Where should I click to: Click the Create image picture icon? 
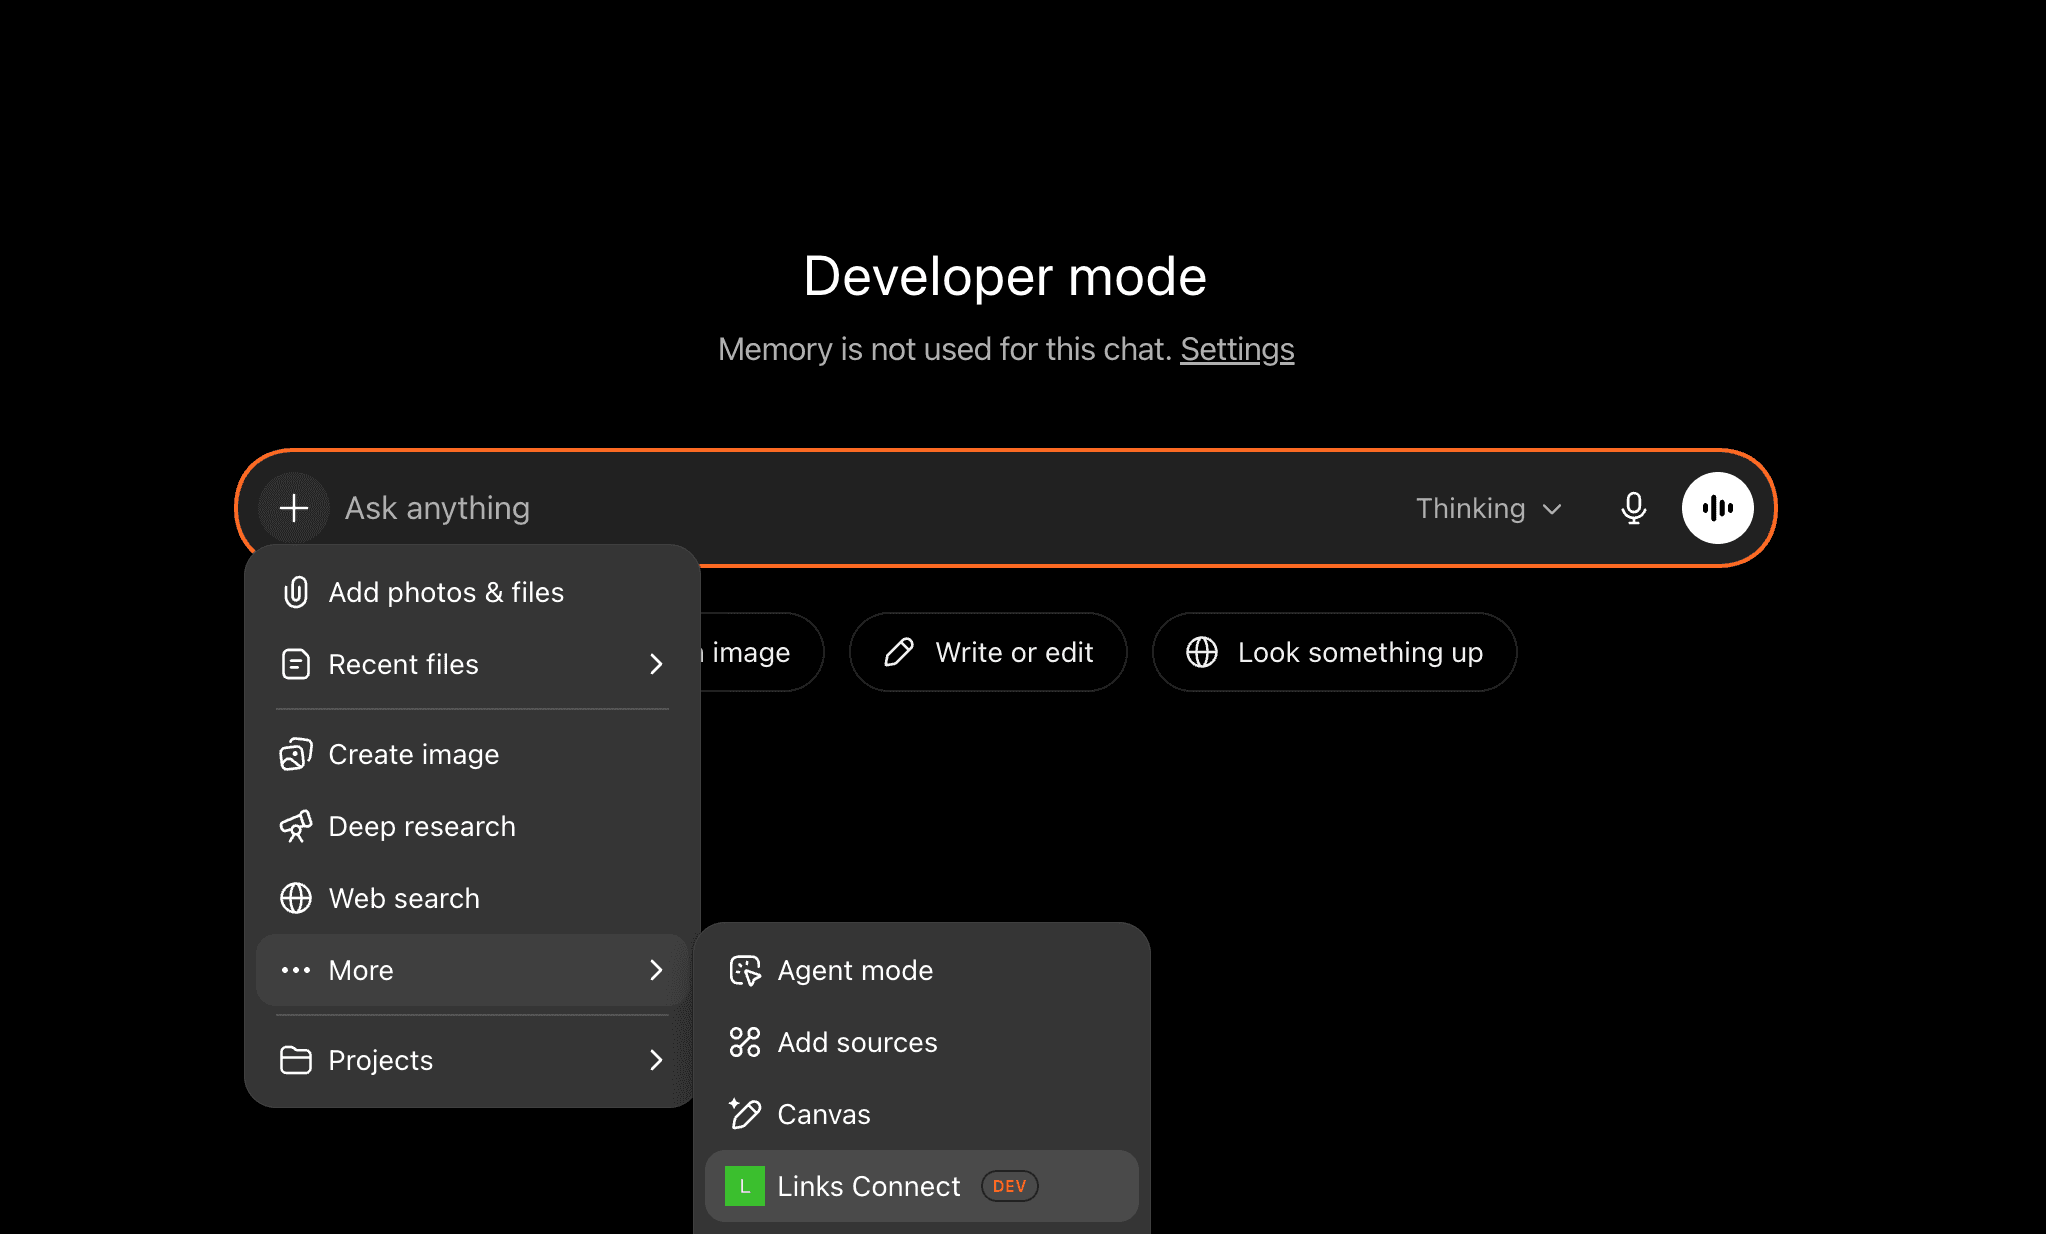pyautogui.click(x=296, y=754)
